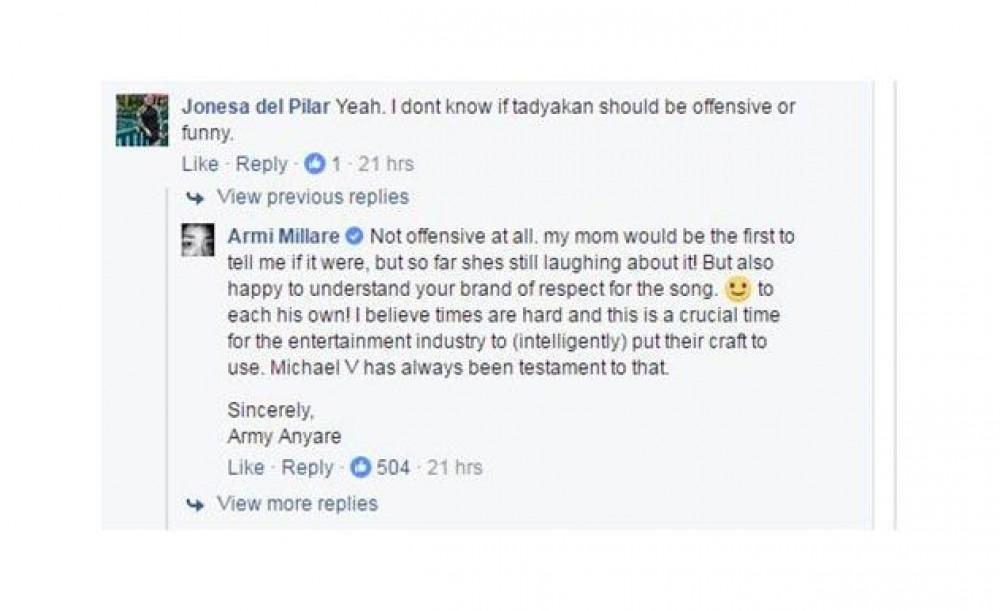Like Armi Millare's reply
The width and height of the screenshot is (1000, 611).
coord(246,467)
